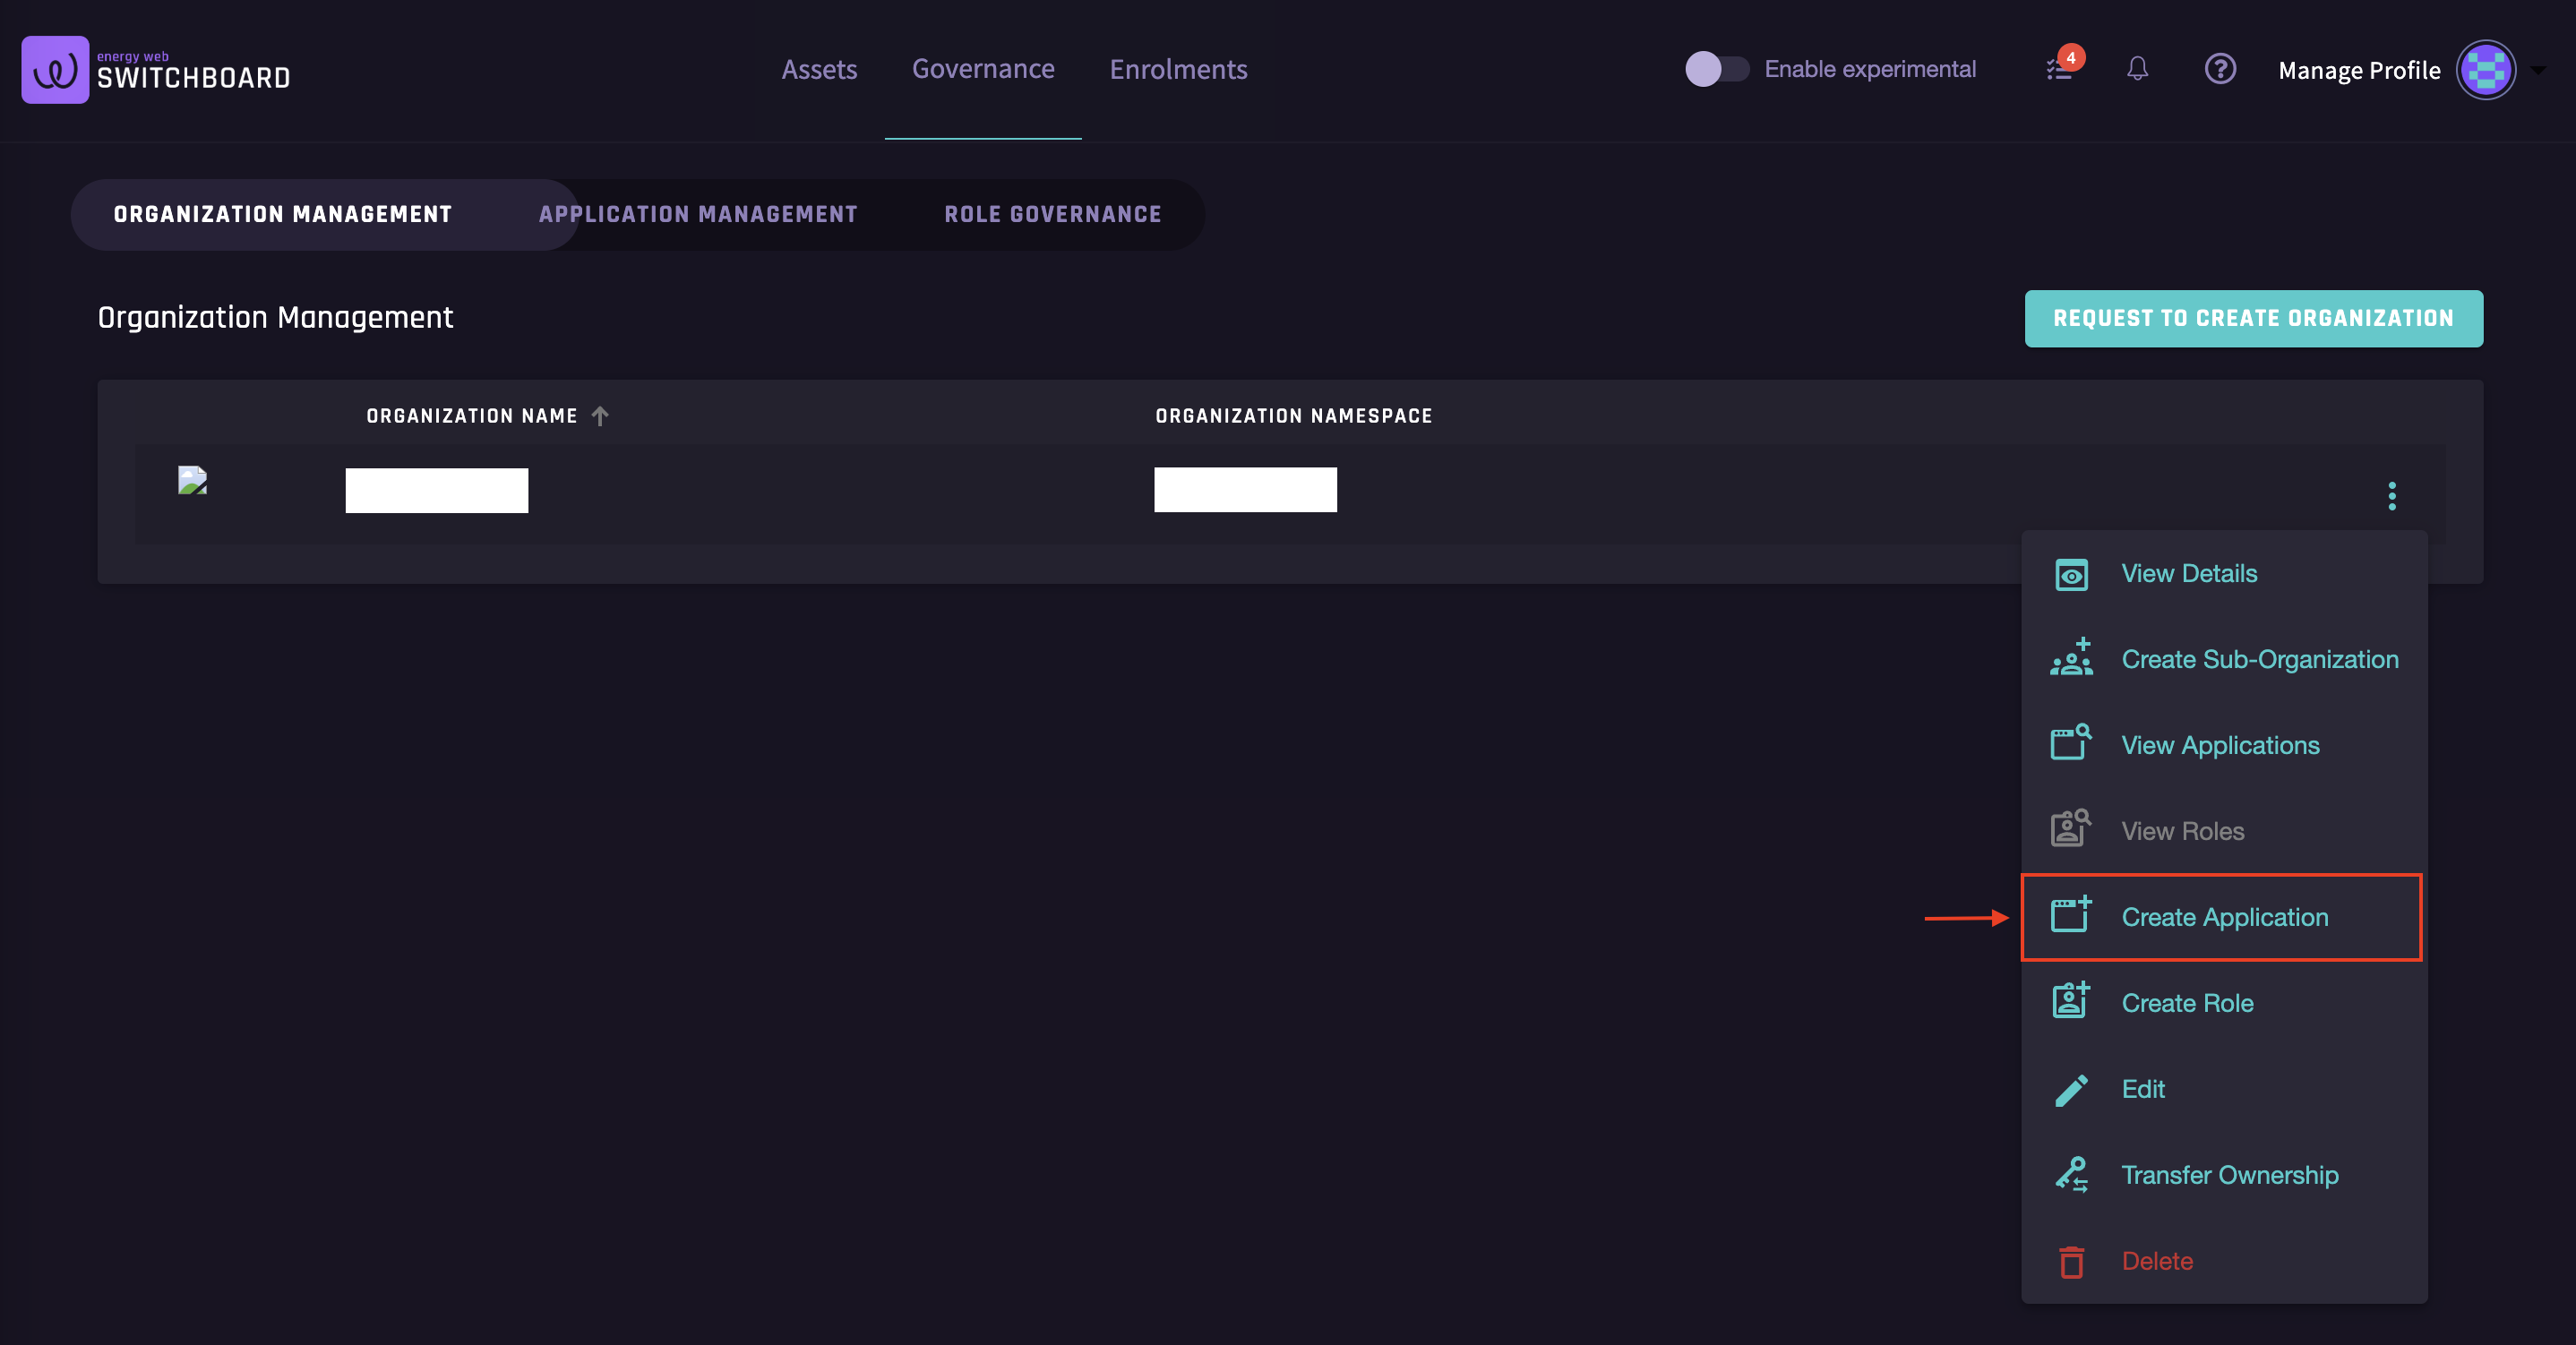Viewport: 2576px width, 1345px height.
Task: Click the Create Role badge-plus icon
Action: click(2070, 1001)
